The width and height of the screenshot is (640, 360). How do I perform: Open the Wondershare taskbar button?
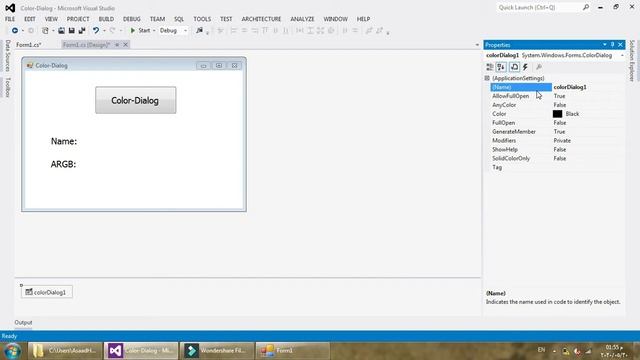tap(217, 351)
